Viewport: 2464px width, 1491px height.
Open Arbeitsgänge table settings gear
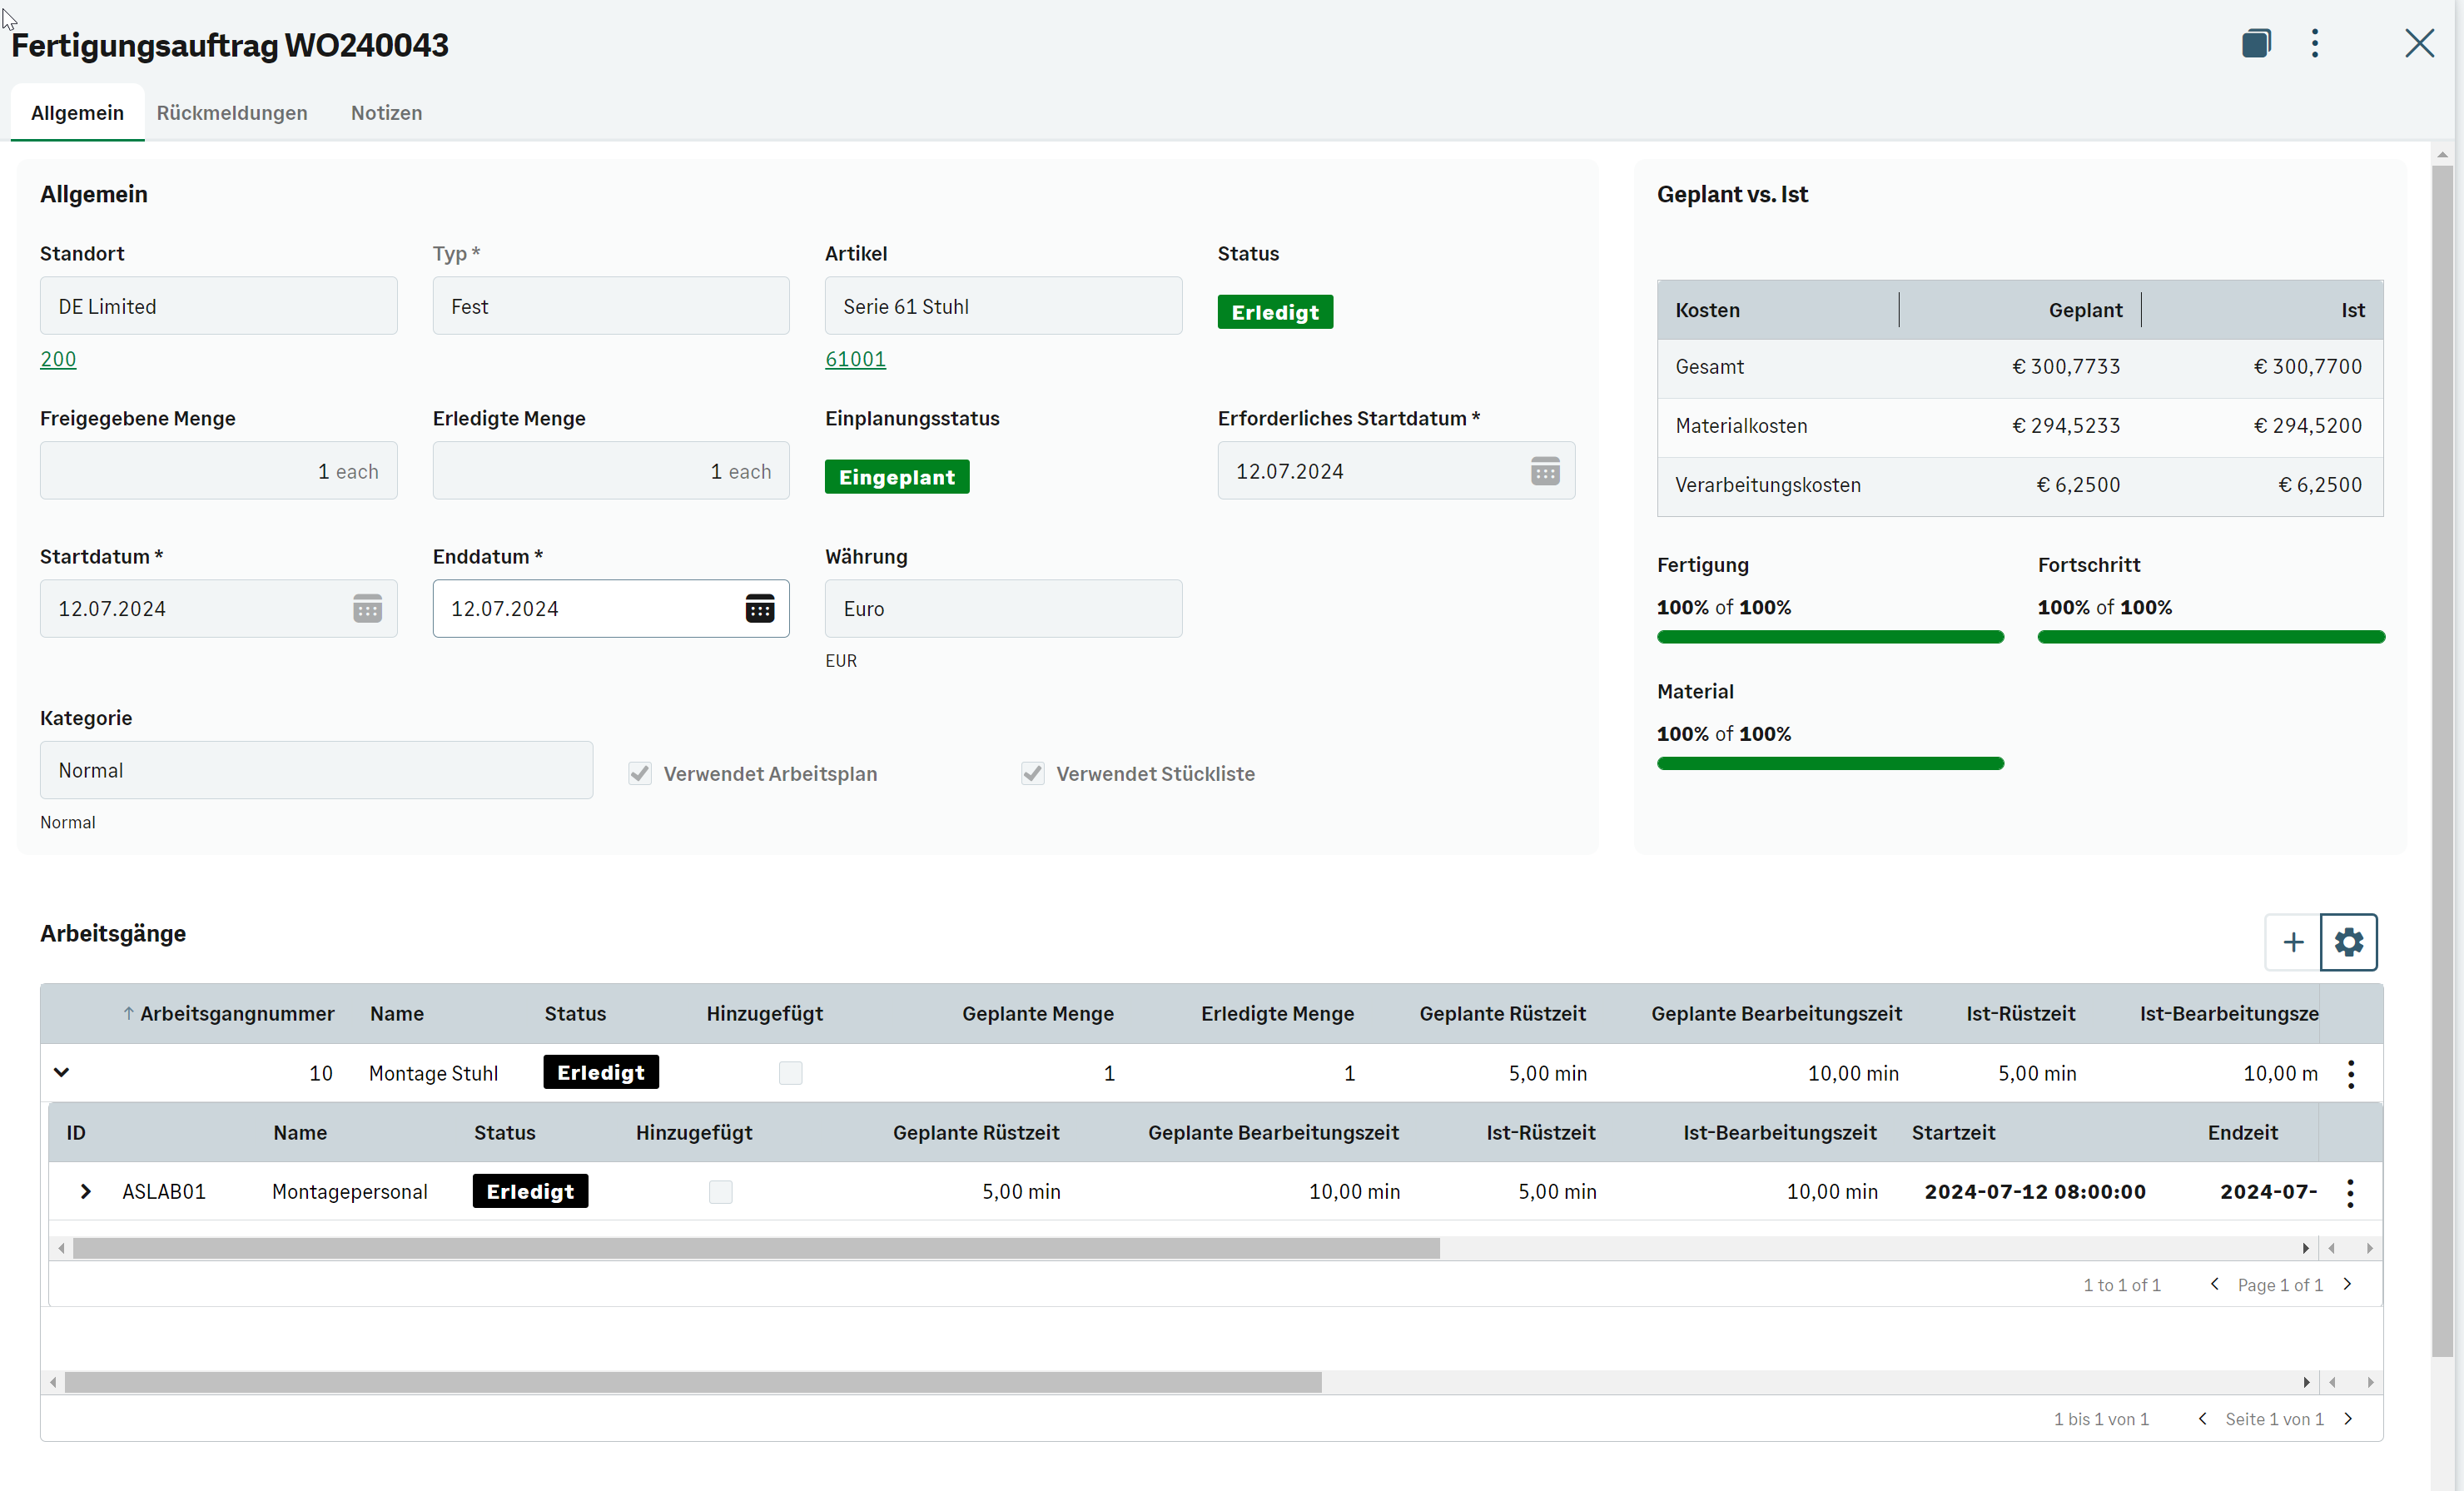click(x=2348, y=941)
